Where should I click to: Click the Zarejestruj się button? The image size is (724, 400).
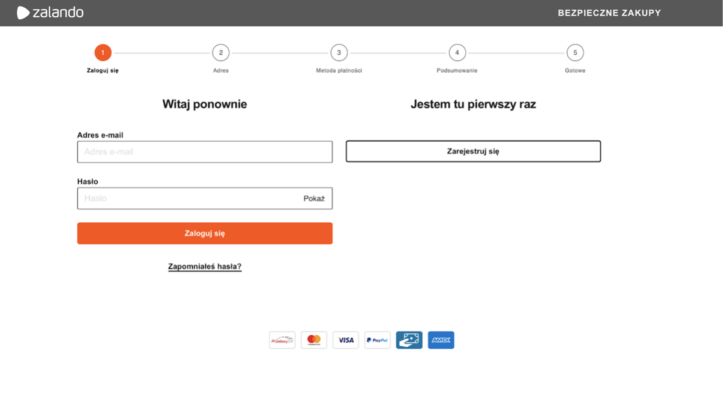click(473, 152)
